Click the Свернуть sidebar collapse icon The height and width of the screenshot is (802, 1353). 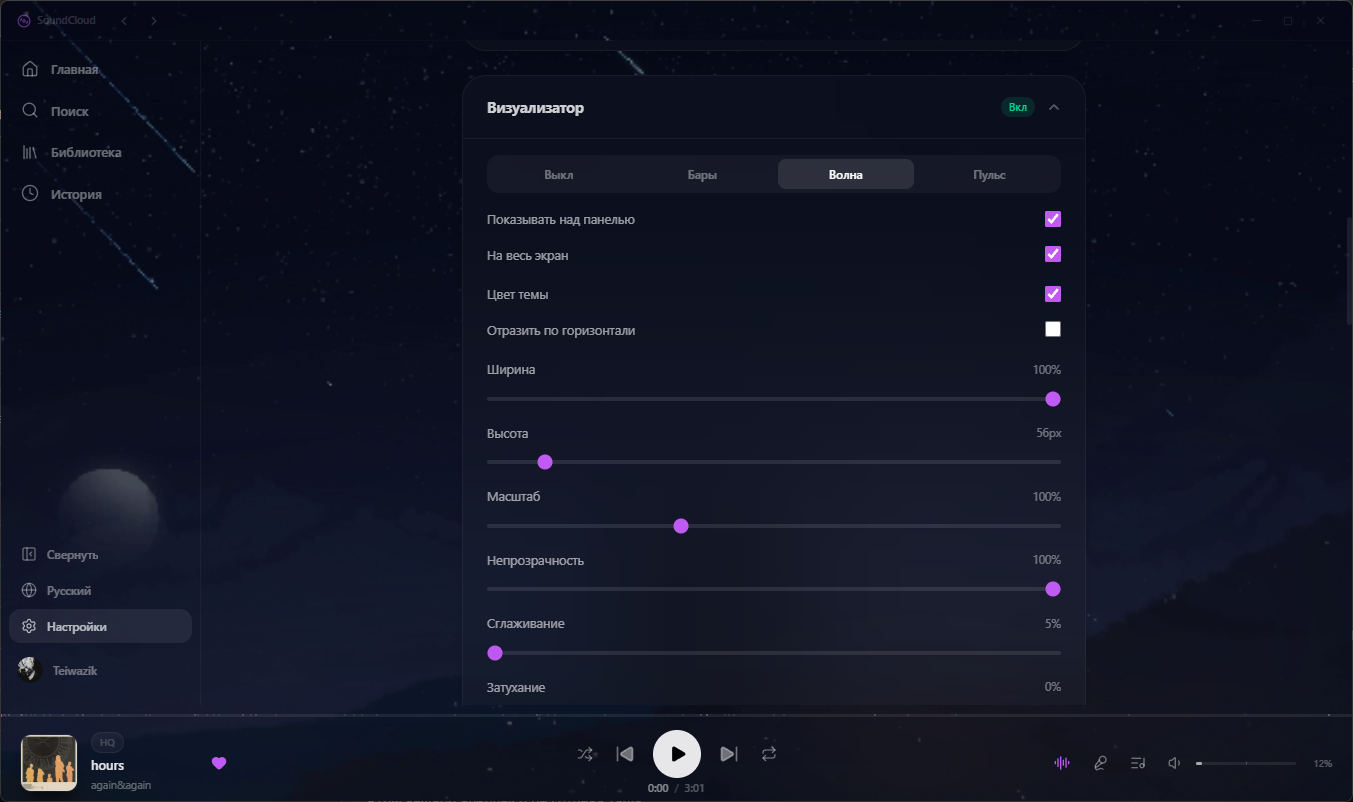pos(28,554)
